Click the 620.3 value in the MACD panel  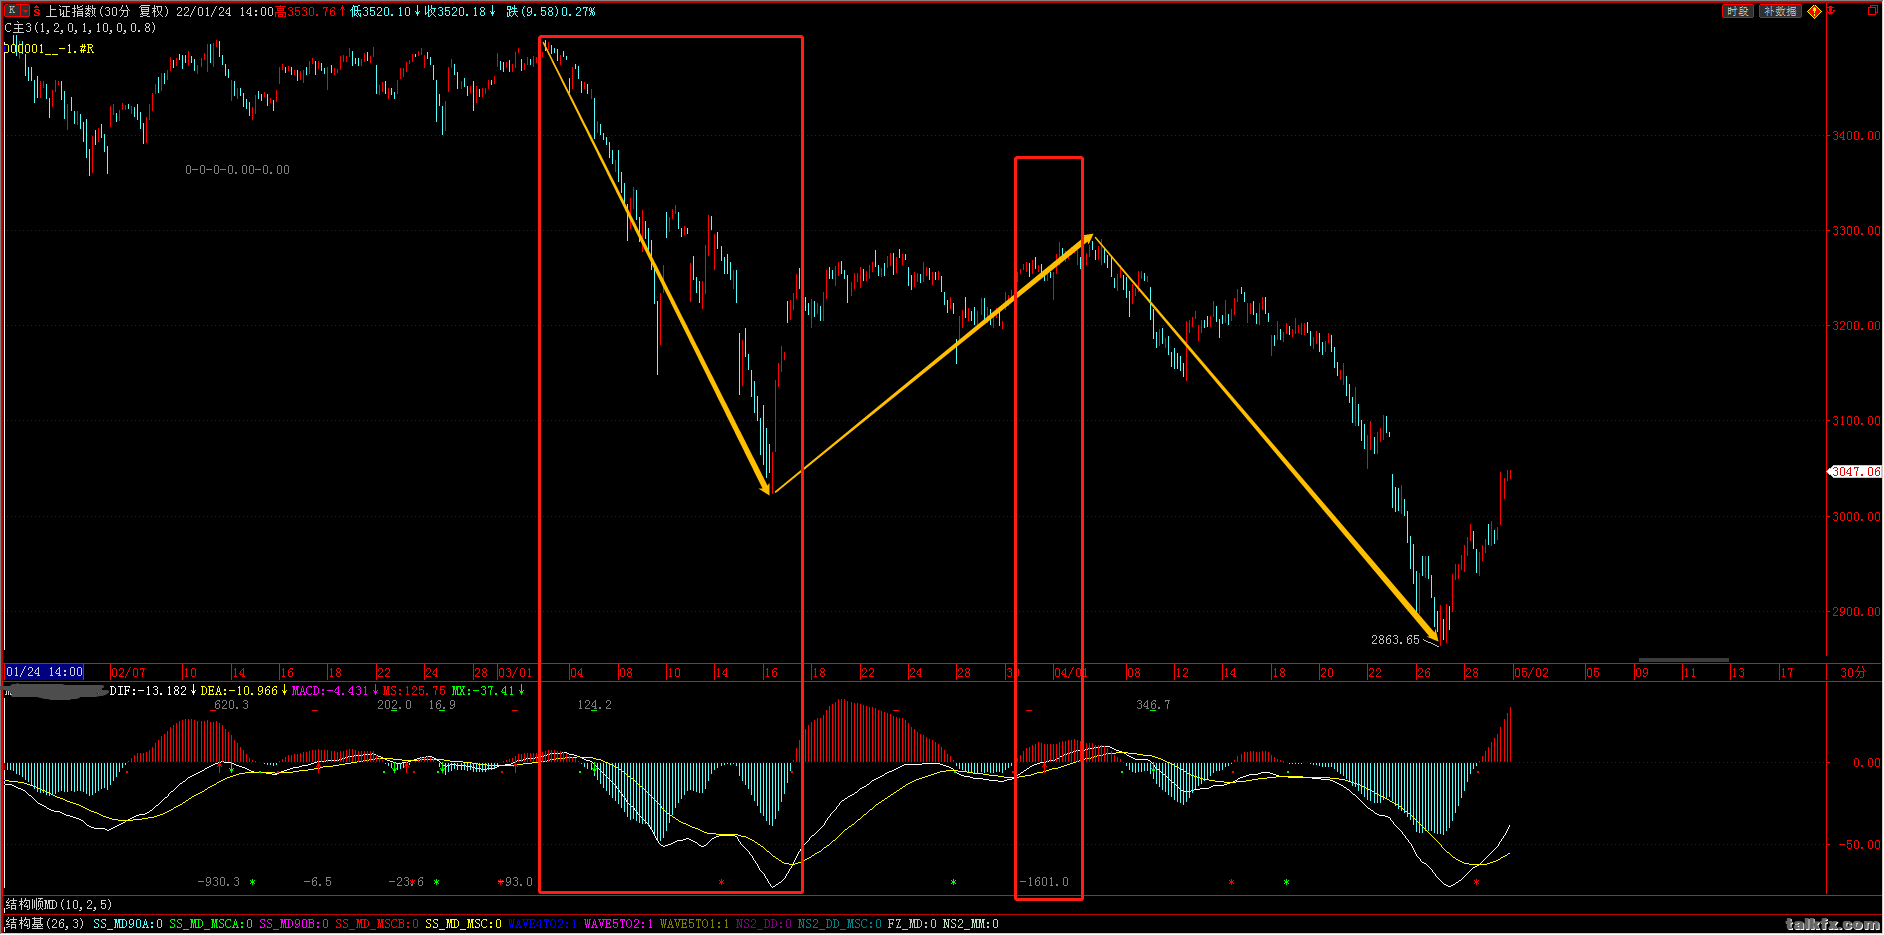pos(232,705)
